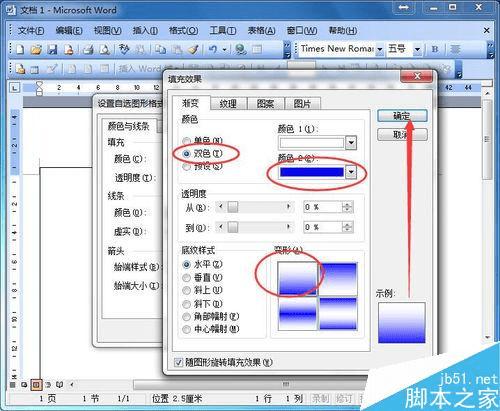Click the blue 颜色 2 color swatch
500x411 pixels.
point(312,172)
